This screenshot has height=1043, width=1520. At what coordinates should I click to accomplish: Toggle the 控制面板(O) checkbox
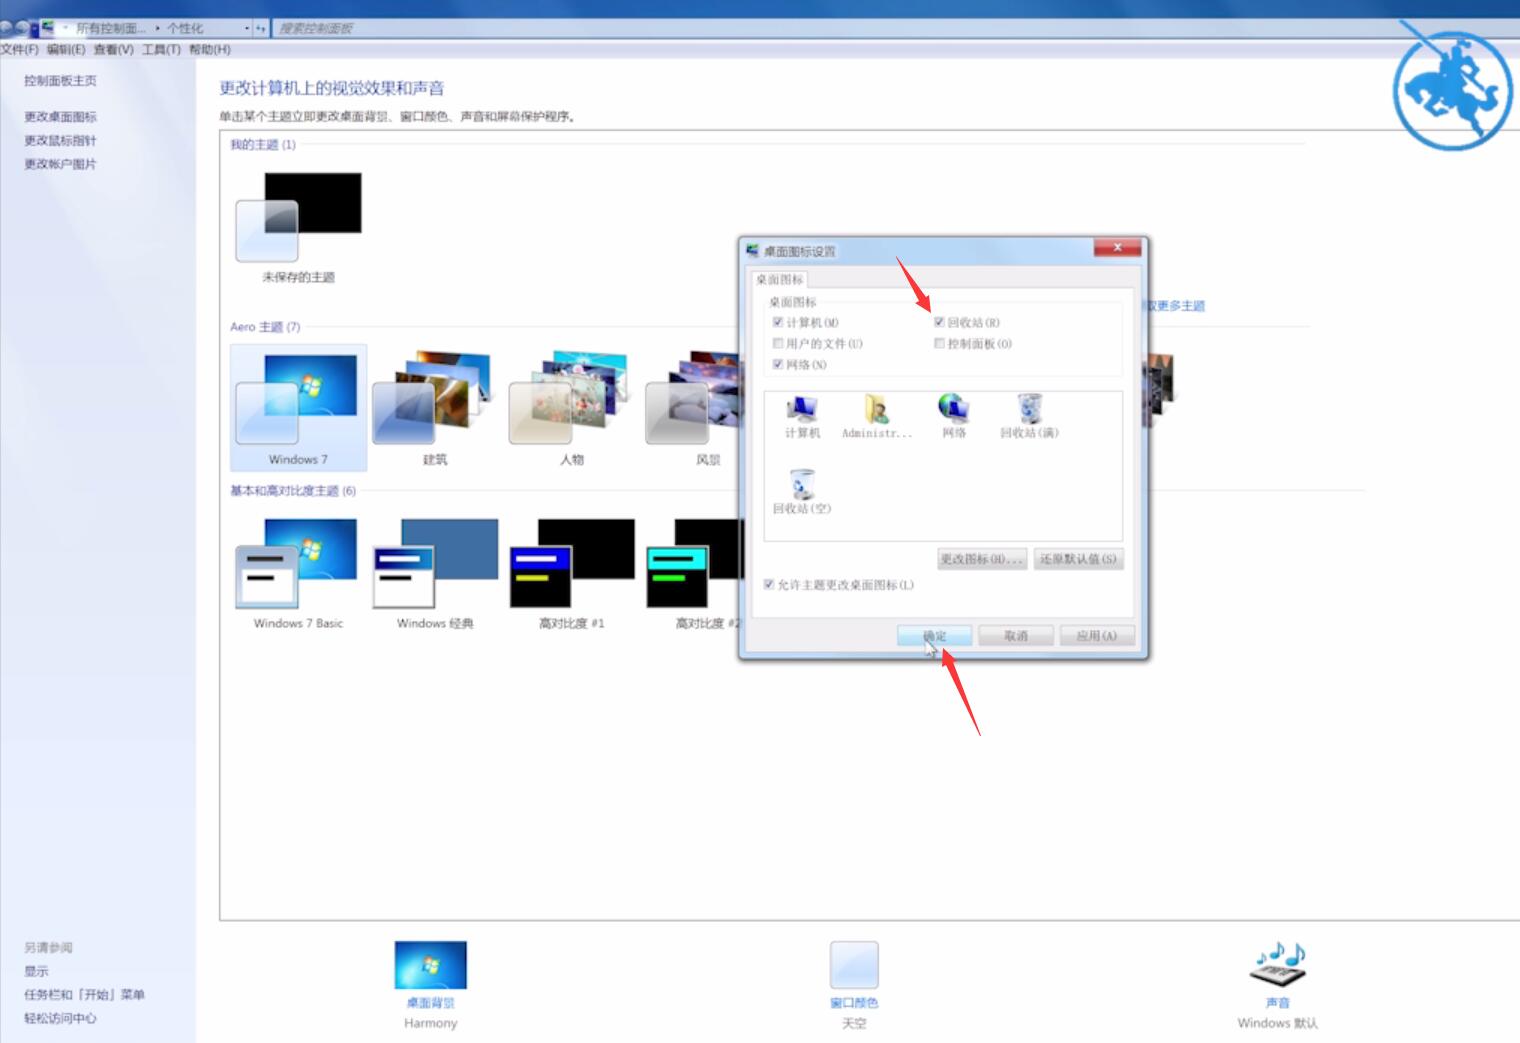point(939,343)
